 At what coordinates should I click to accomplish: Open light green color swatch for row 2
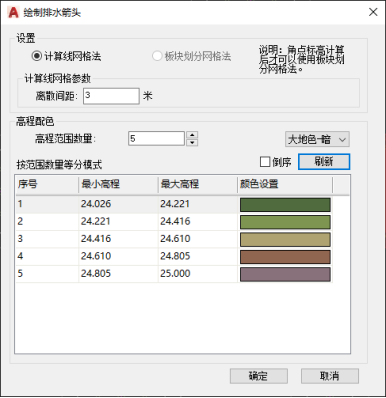pyautogui.click(x=285, y=222)
